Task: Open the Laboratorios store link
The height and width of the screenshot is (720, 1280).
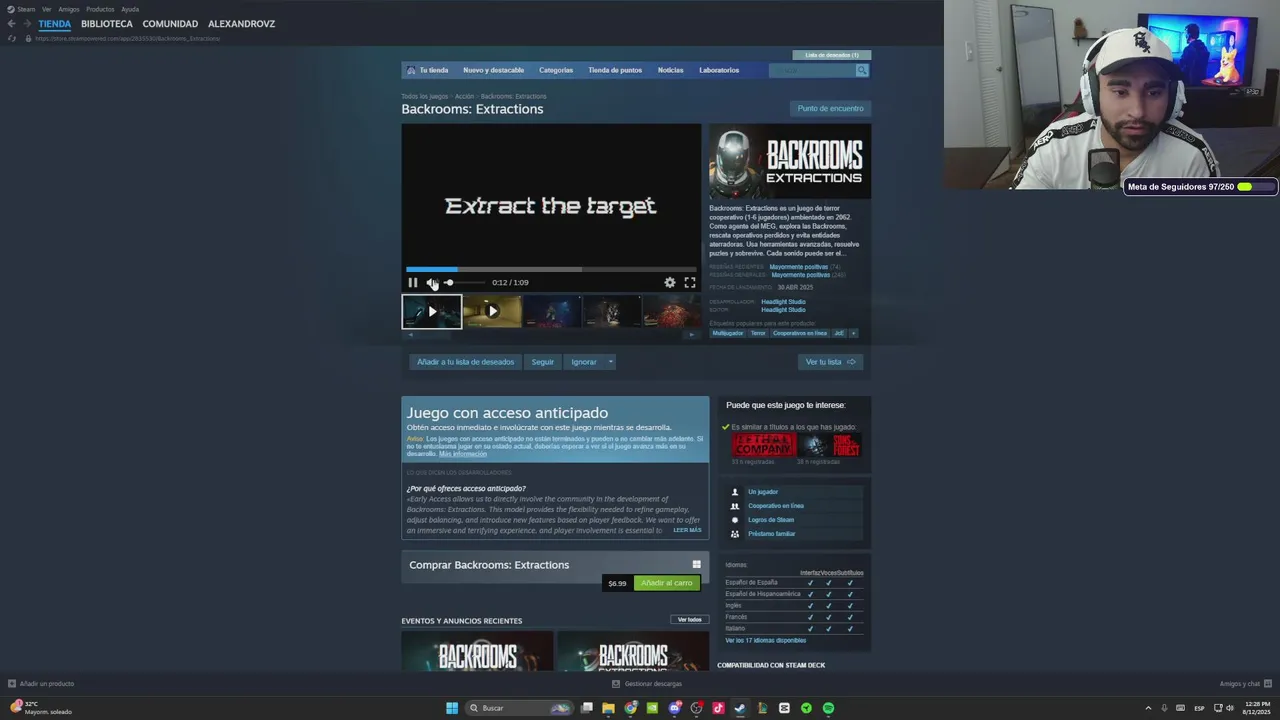Action: (719, 70)
